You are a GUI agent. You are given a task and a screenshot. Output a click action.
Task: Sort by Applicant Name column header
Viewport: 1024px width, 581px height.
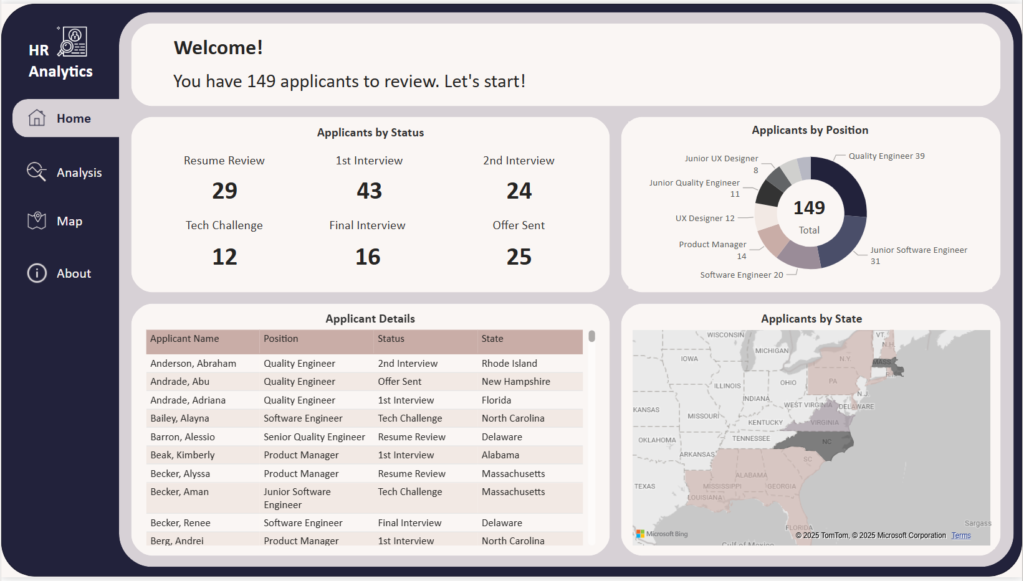[184, 339]
